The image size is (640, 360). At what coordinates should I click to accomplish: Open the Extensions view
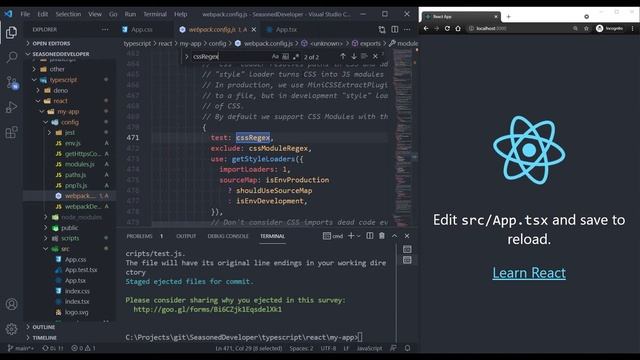11,132
